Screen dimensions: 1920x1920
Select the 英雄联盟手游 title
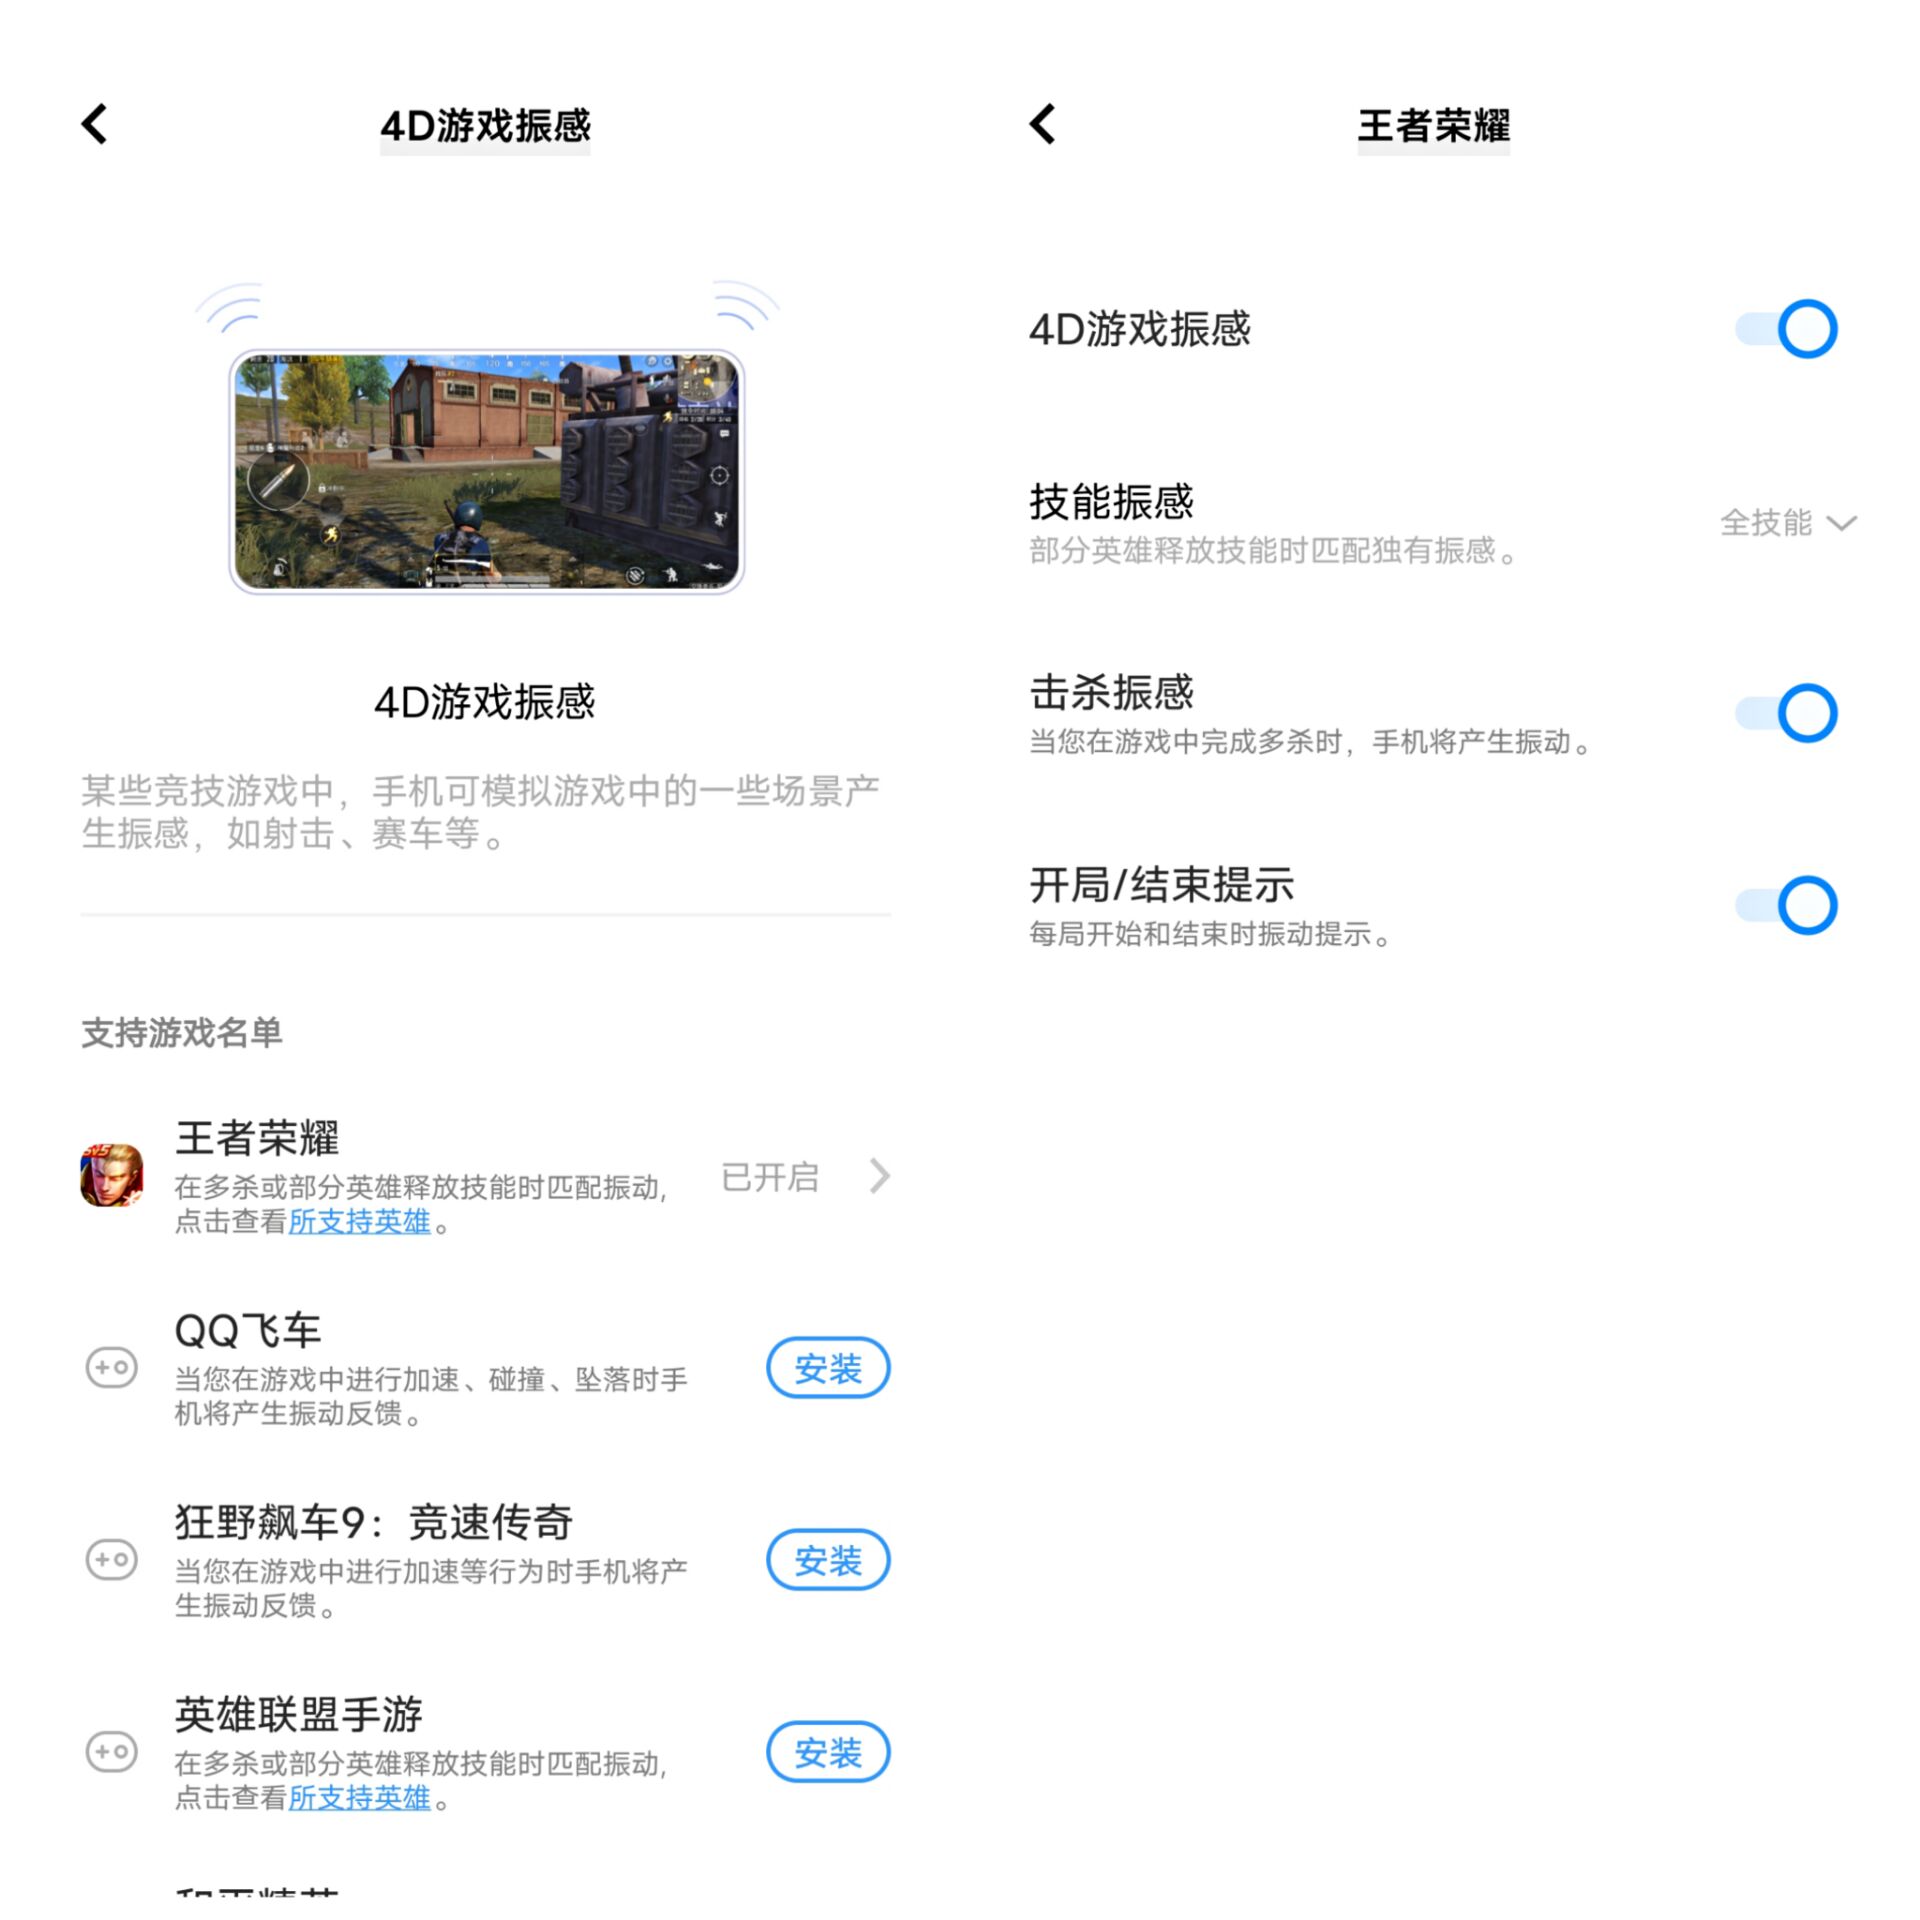pyautogui.click(x=299, y=1714)
